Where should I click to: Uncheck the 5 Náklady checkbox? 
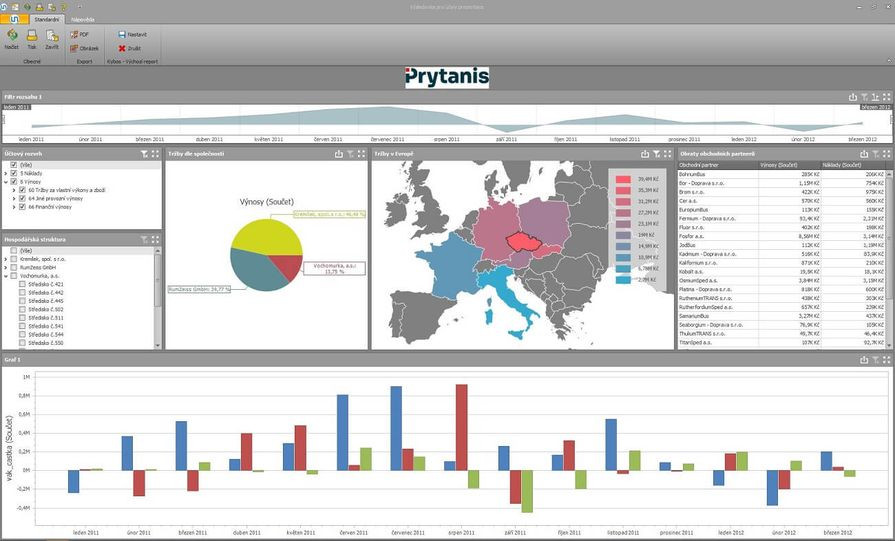(14, 173)
